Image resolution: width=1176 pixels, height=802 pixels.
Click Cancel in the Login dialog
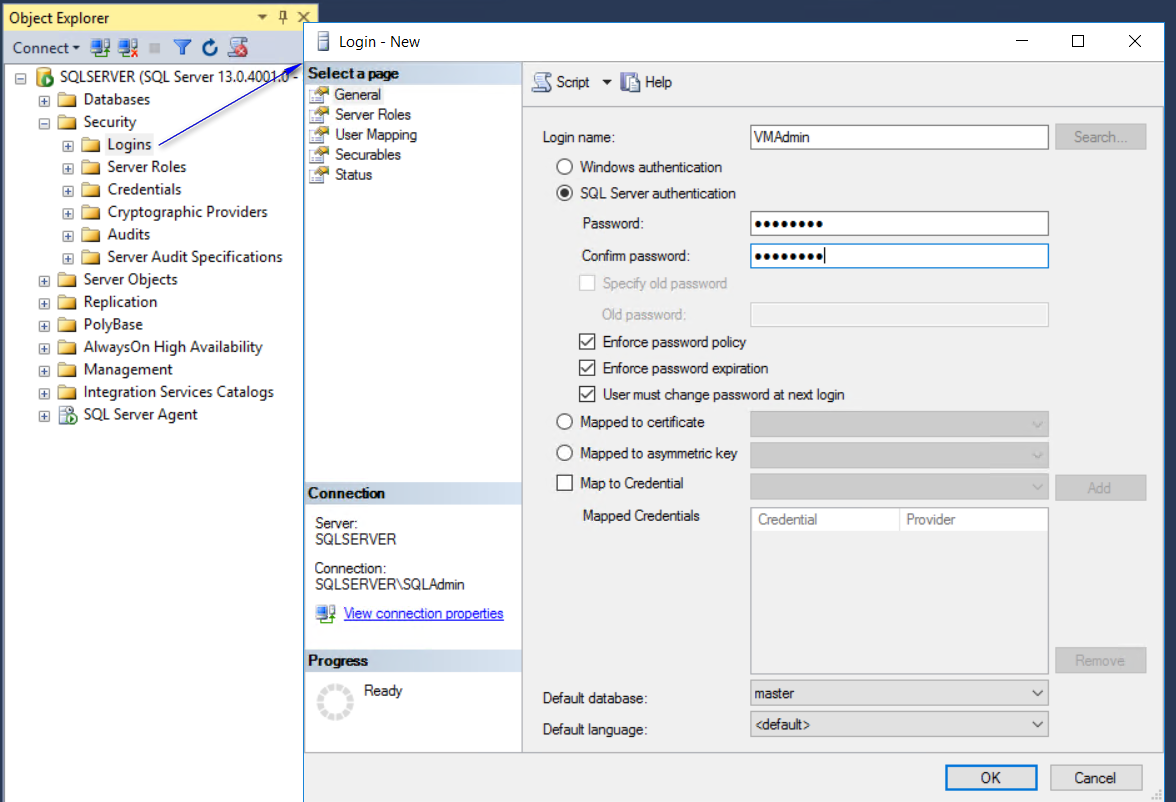(1096, 778)
